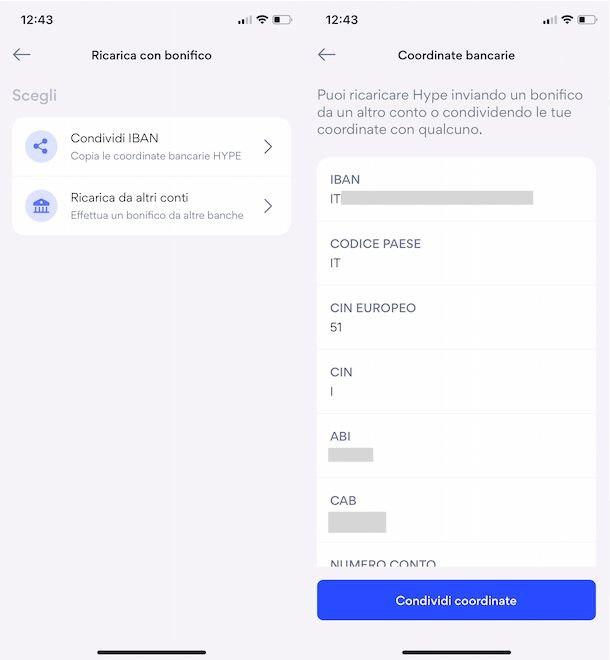Tap the redacted CAB value
The image size is (610, 660).
357,522
